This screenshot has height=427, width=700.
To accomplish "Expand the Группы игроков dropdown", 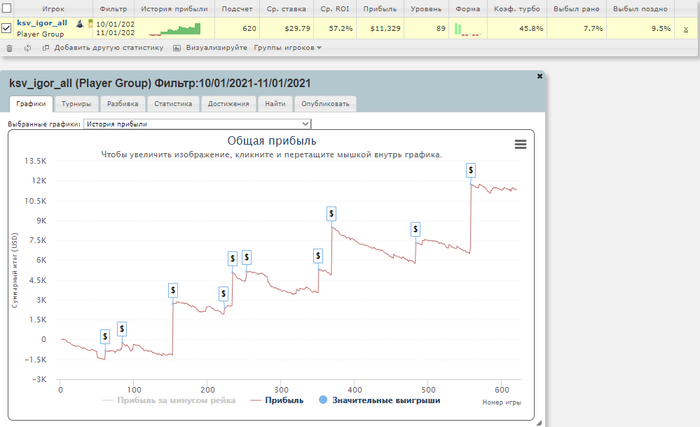I will tap(288, 47).
